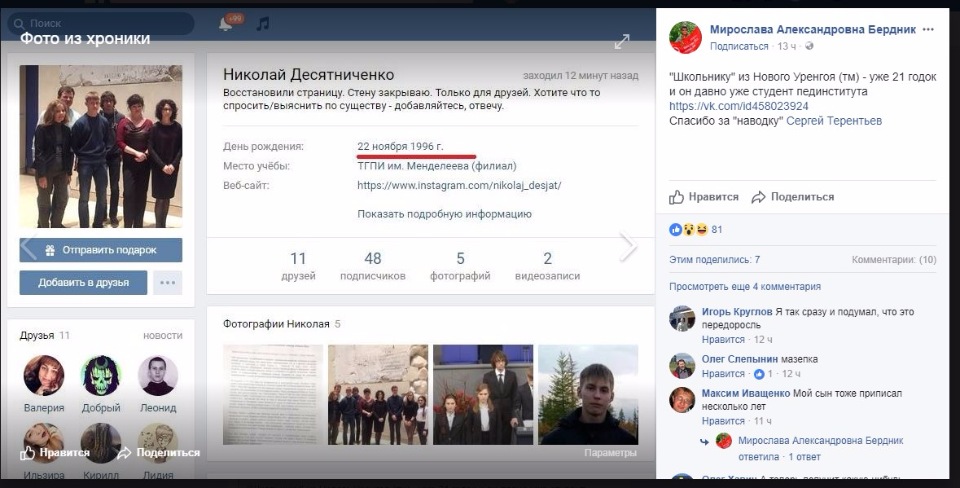Screen dimensions: 960x488
Task: Open the reply arrow thread indicator
Action: pos(705,441)
